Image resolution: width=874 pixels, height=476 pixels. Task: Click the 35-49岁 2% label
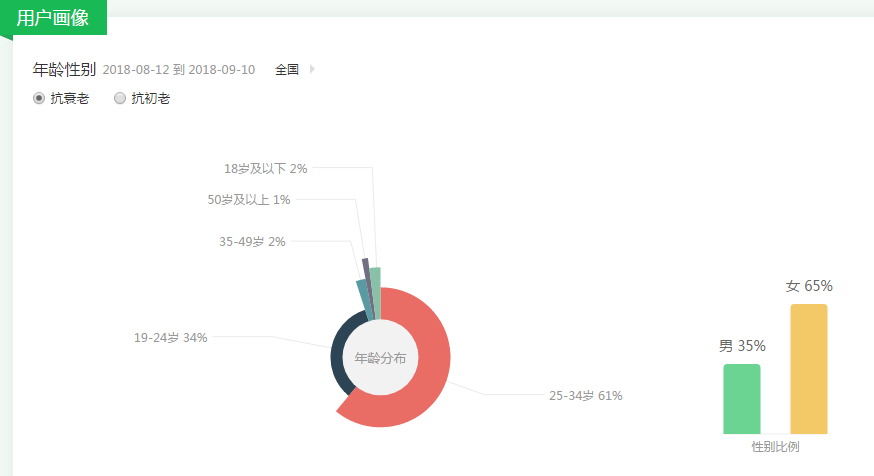252,242
